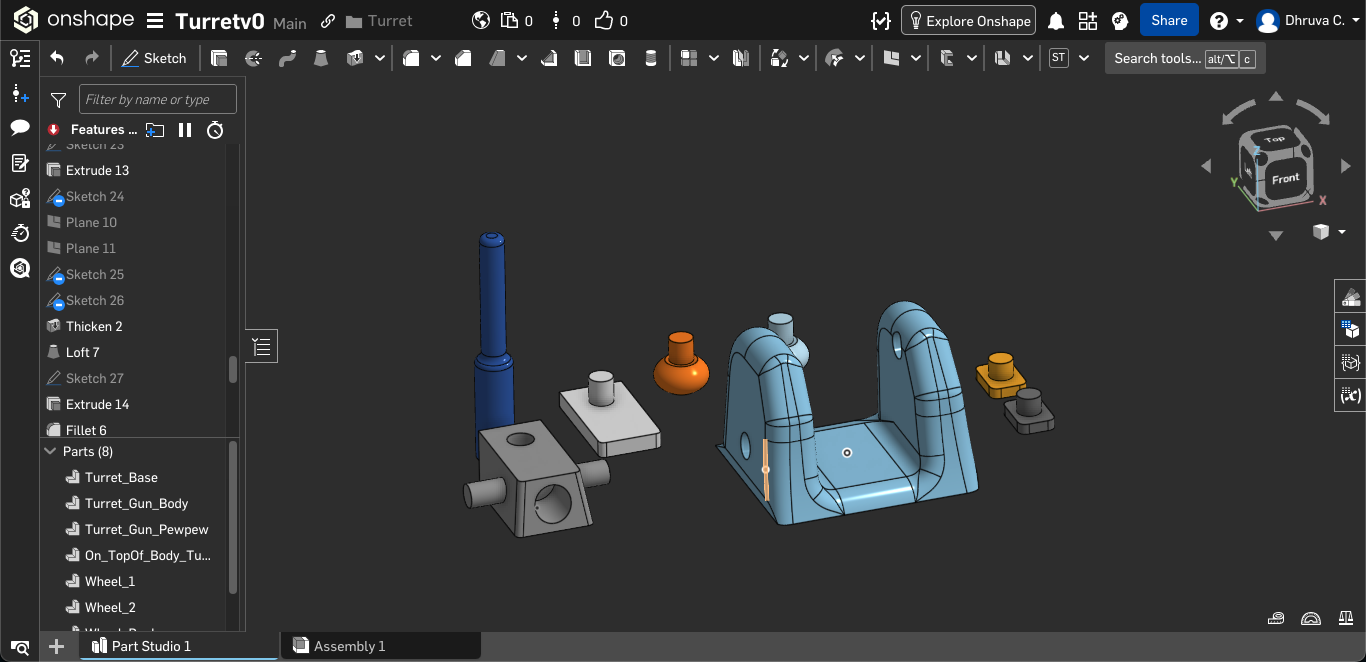Viewport: 1366px width, 662px height.
Task: Select the Linear pattern tool icon
Action: [688, 58]
